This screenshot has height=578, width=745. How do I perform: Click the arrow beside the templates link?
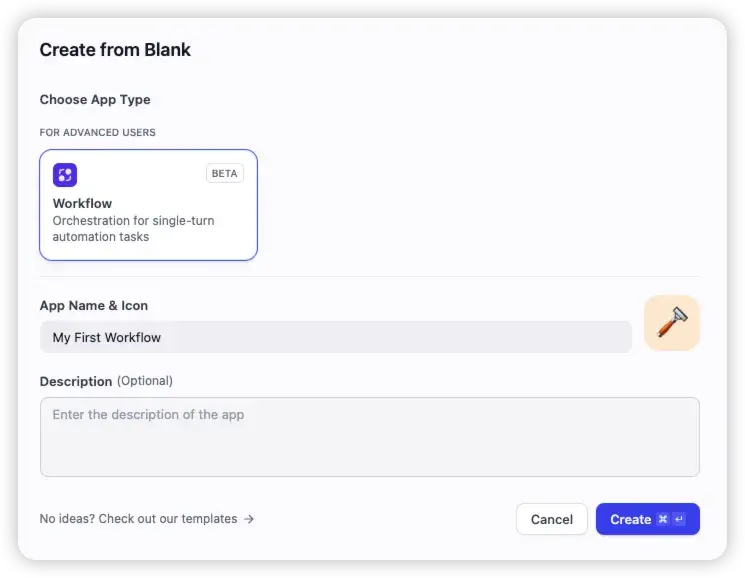coord(249,519)
